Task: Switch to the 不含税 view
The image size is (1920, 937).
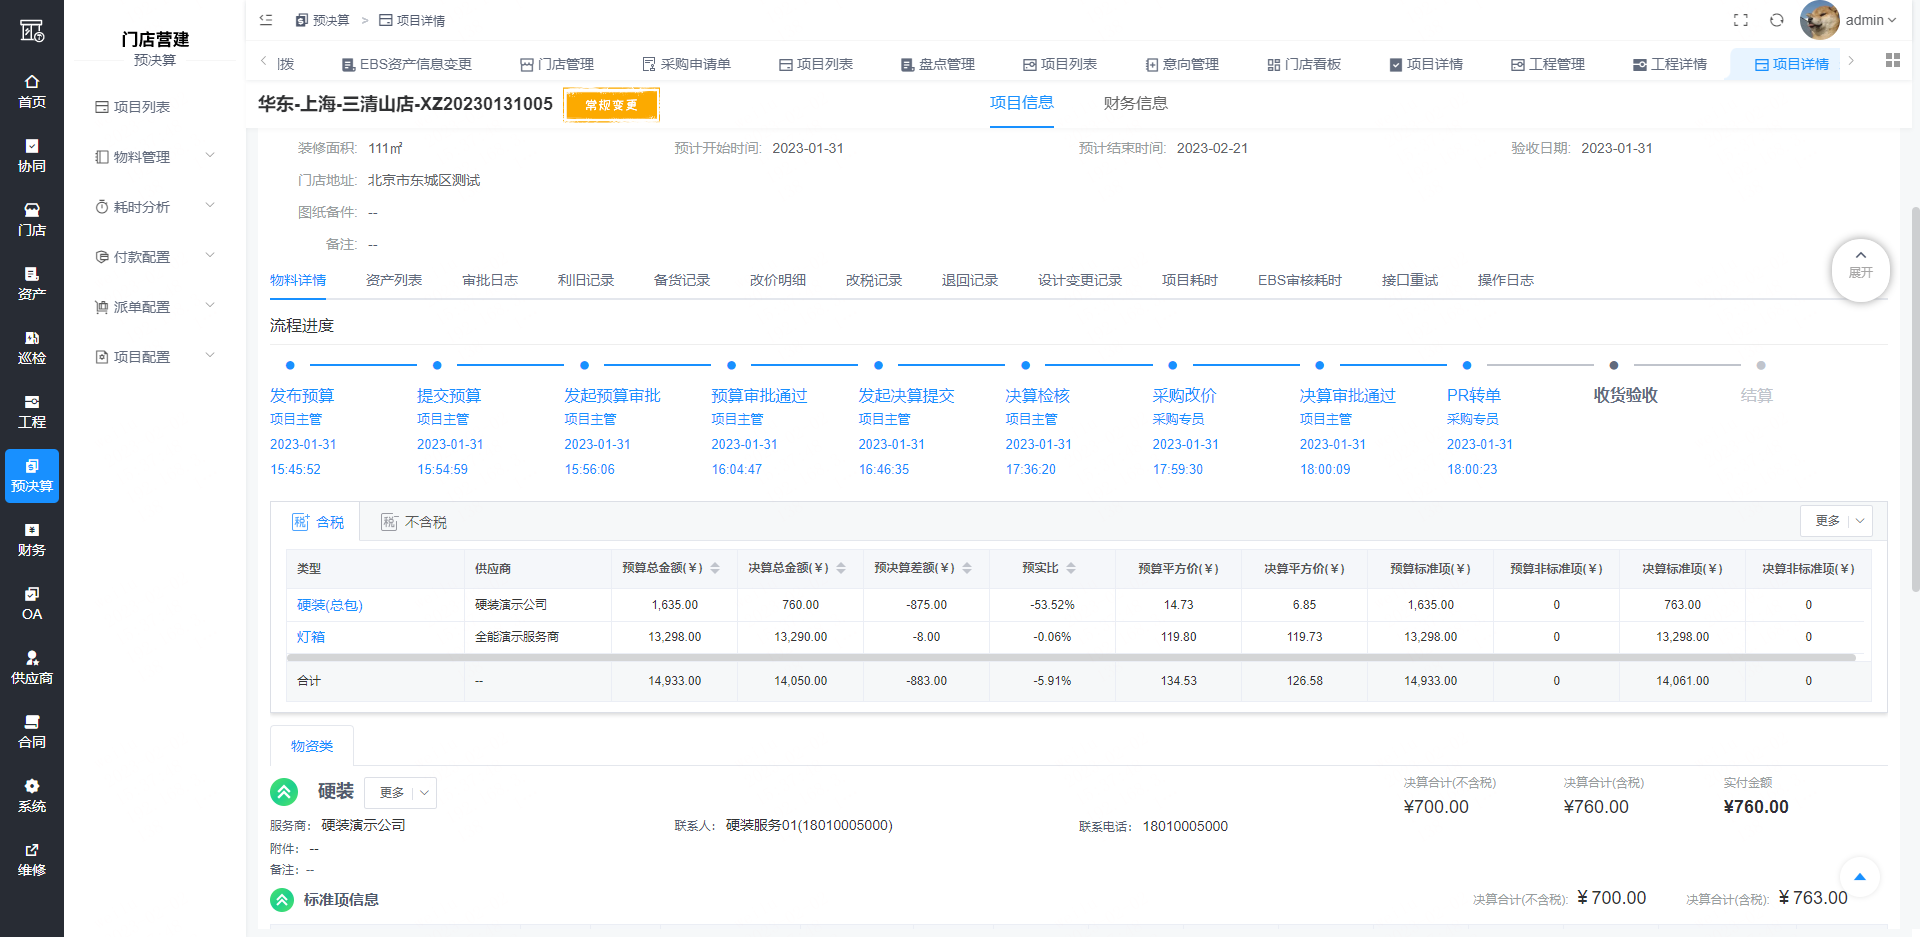Action: [x=414, y=522]
